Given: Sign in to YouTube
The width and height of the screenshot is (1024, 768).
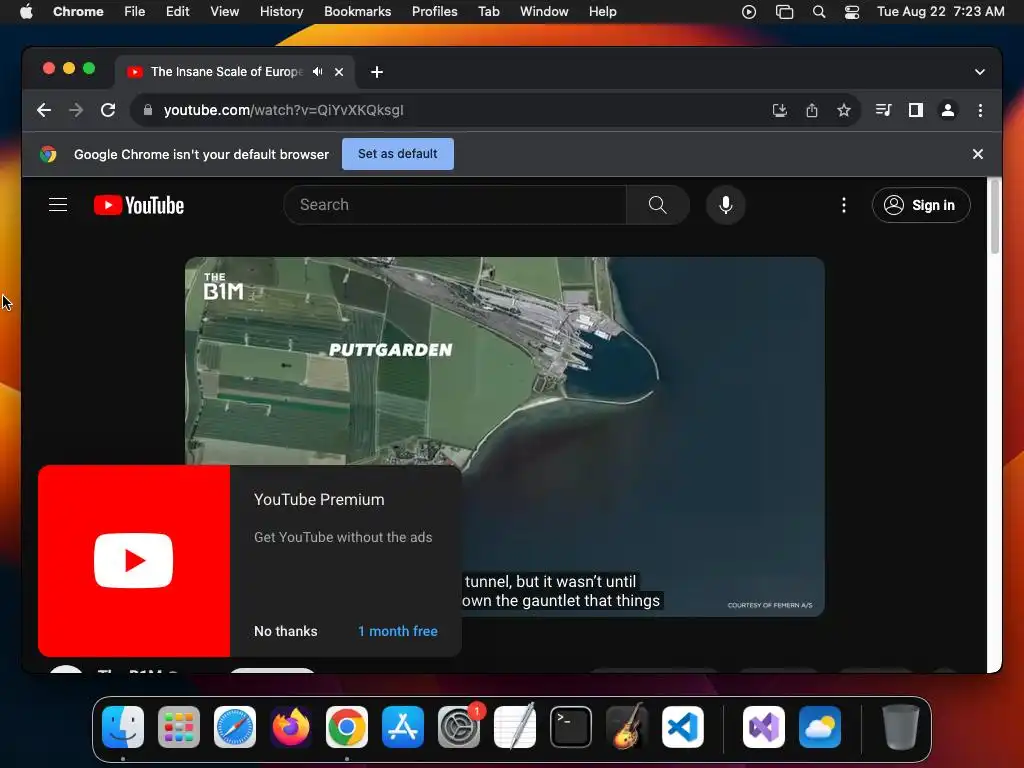Looking at the screenshot, I should (x=921, y=205).
